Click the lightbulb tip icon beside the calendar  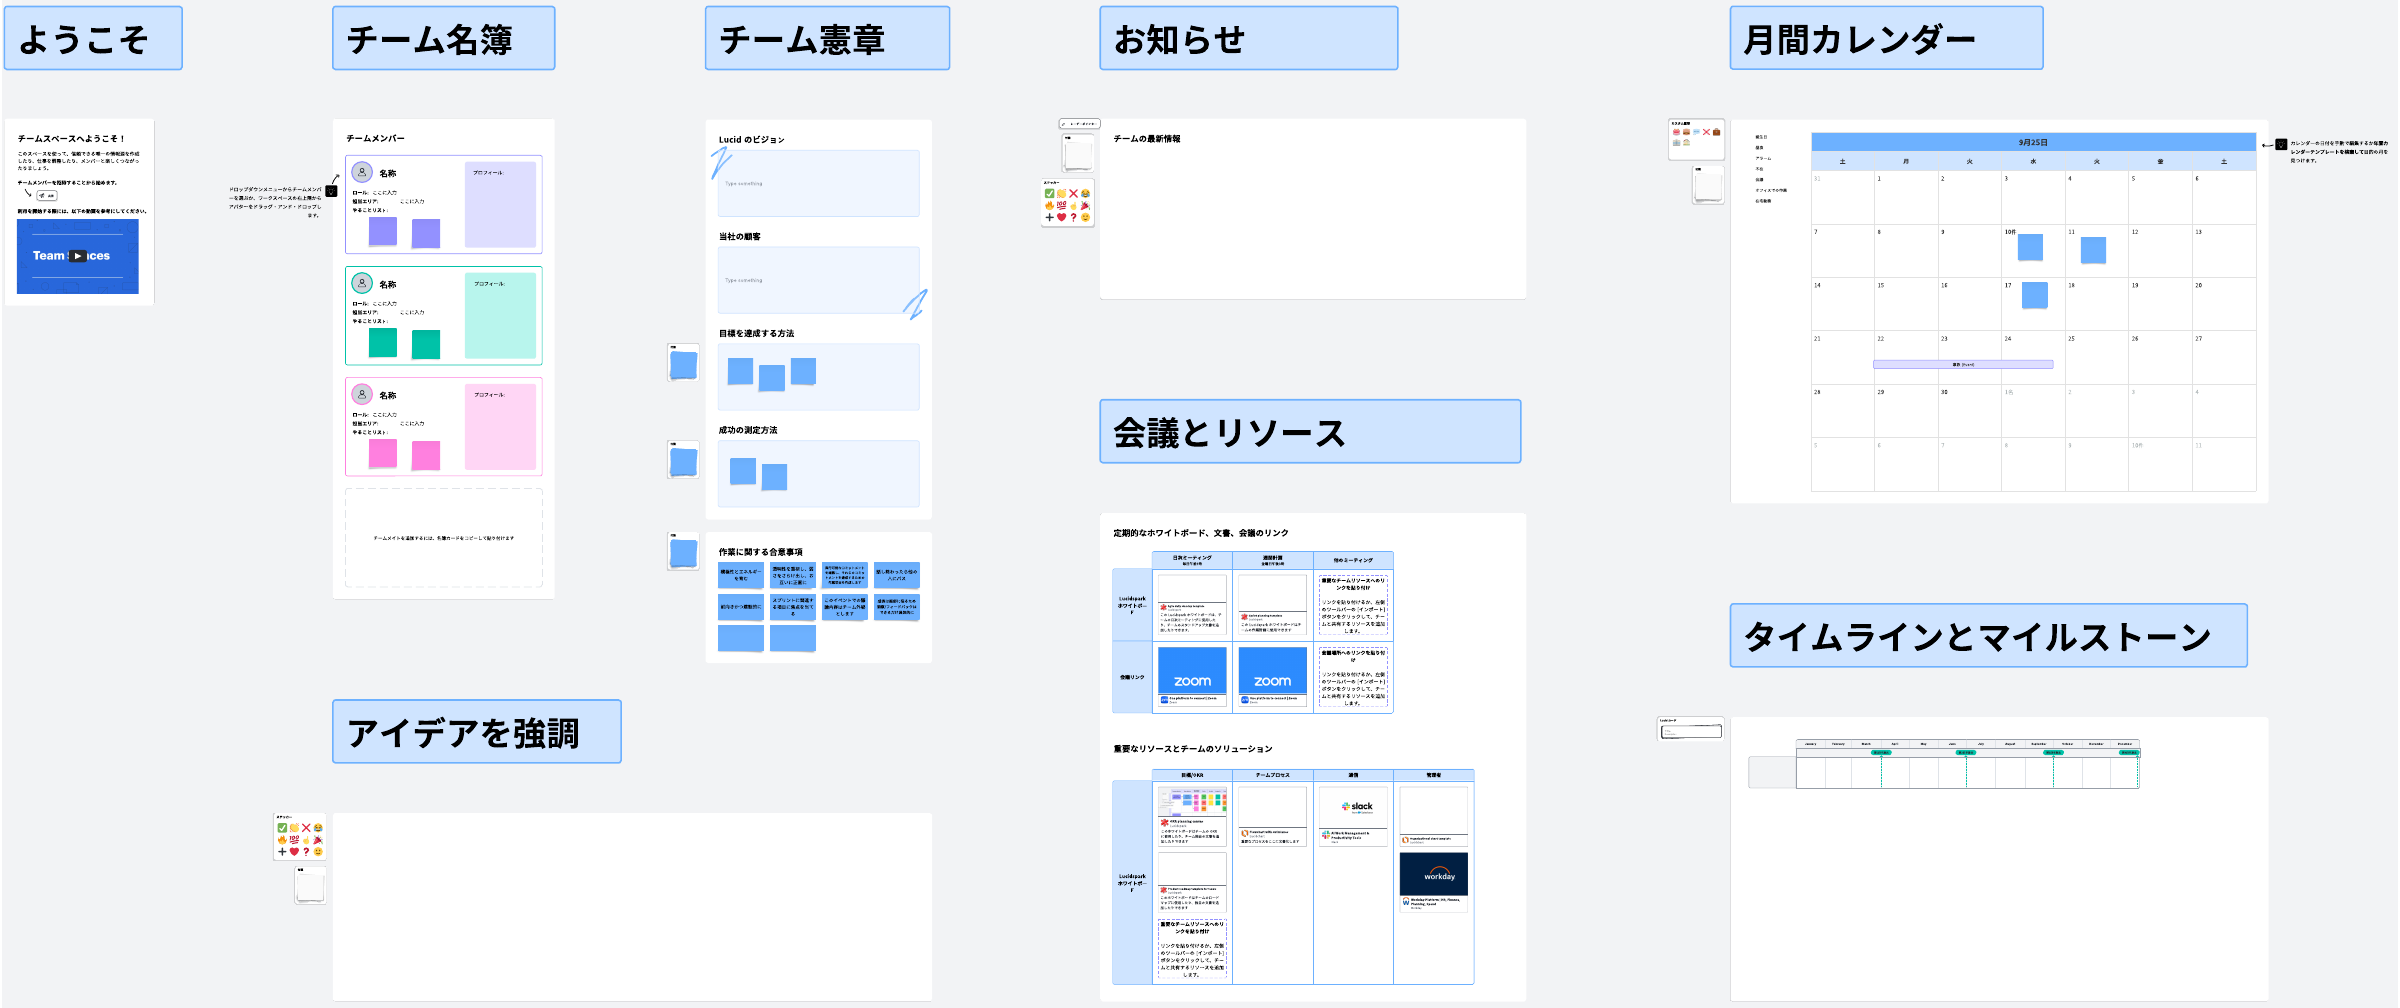click(2281, 145)
